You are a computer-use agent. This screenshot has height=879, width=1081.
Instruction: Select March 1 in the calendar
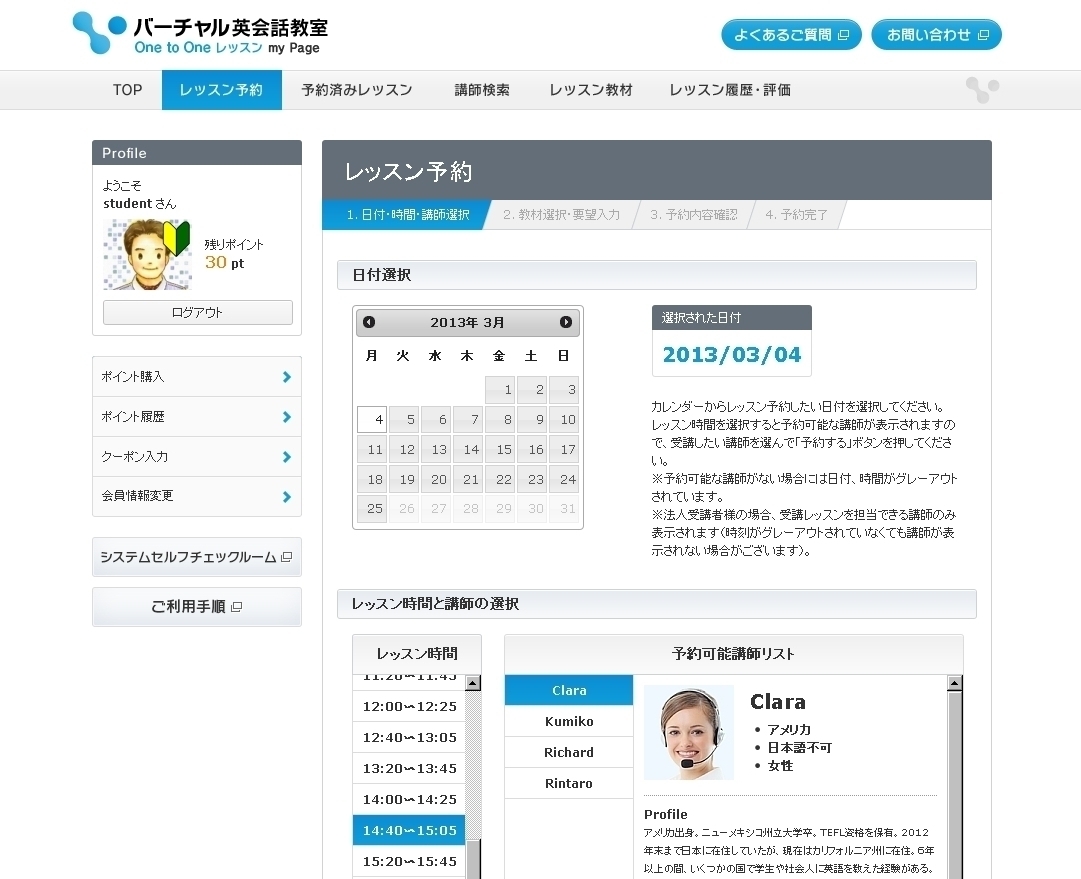500,390
